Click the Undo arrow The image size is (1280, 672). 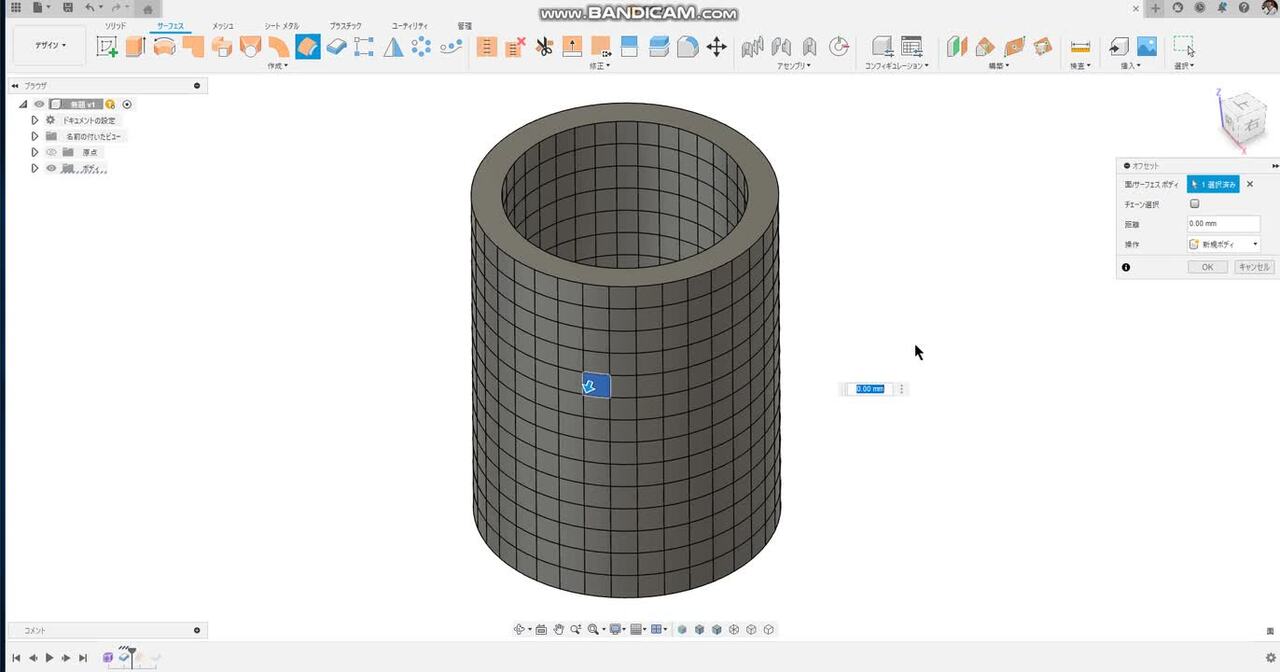(90, 7)
